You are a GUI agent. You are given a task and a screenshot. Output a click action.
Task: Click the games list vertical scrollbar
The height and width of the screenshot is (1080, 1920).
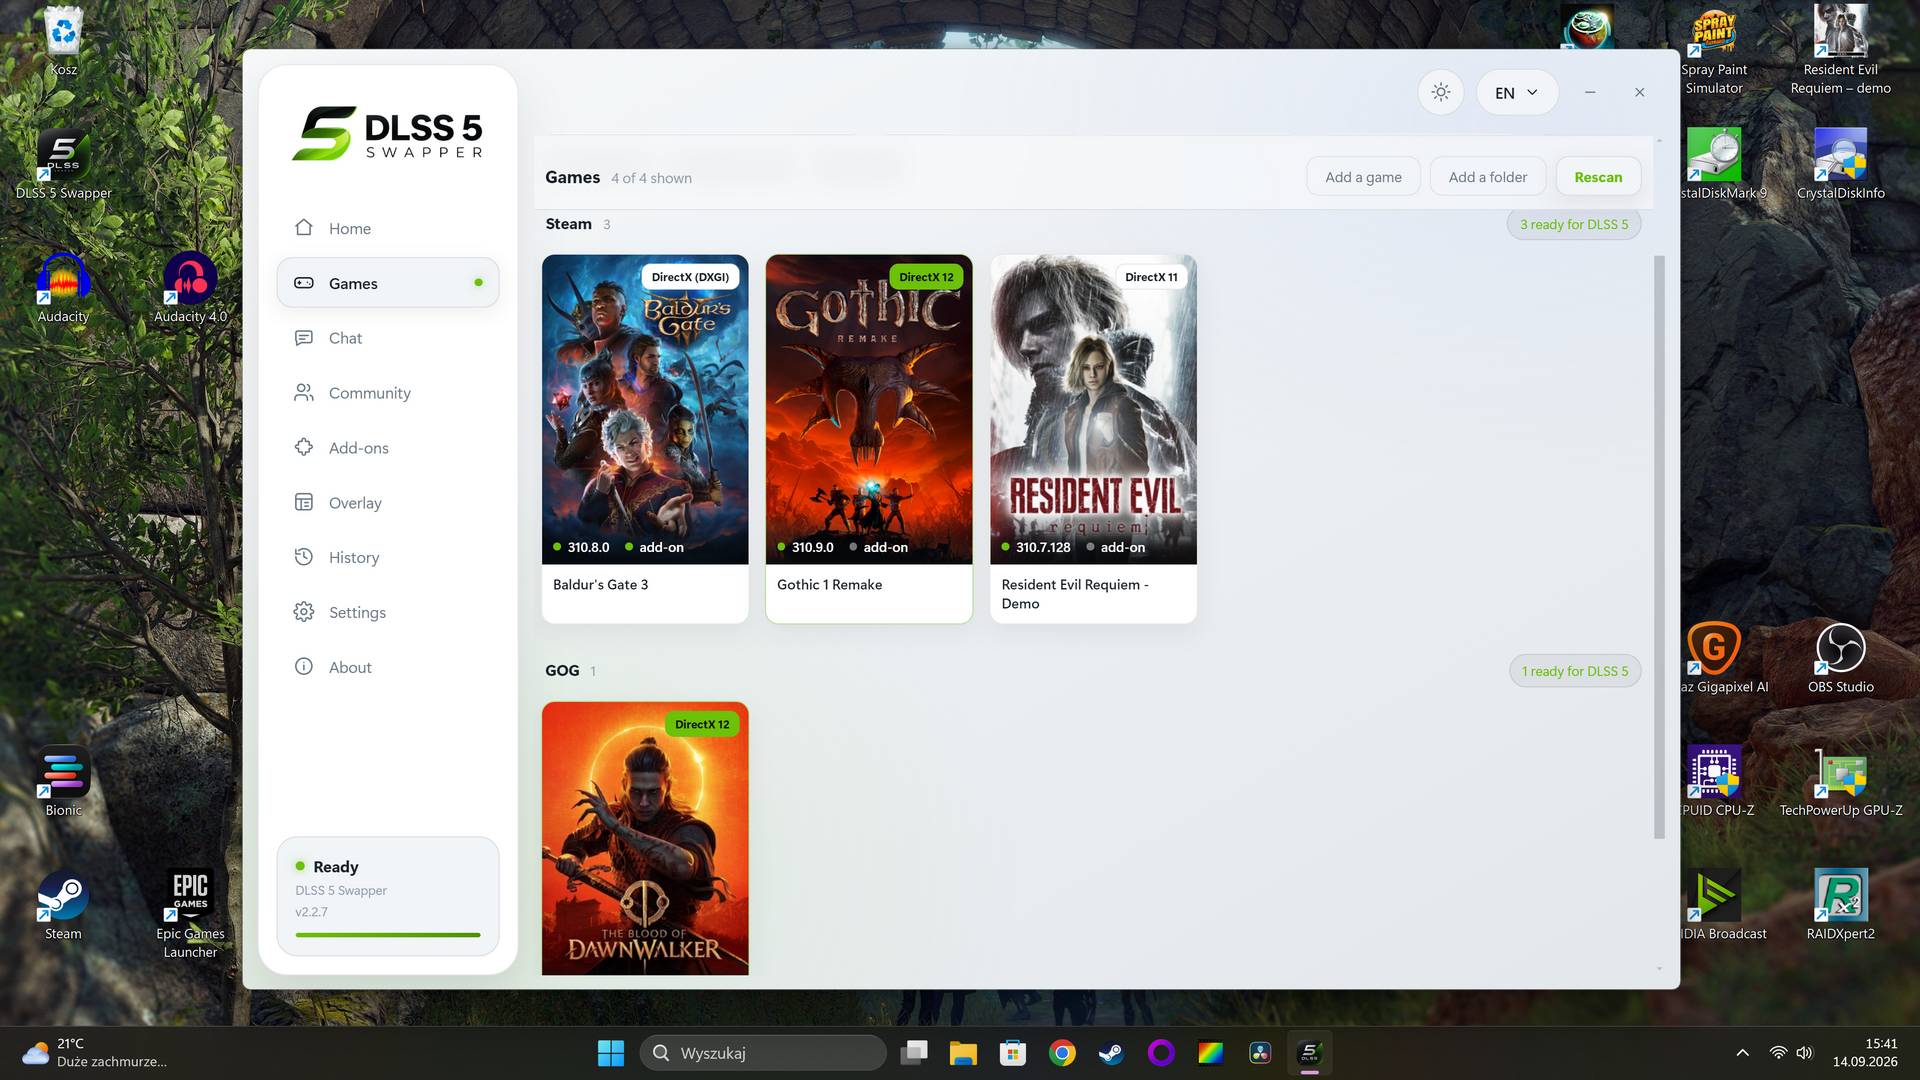(x=1659, y=547)
